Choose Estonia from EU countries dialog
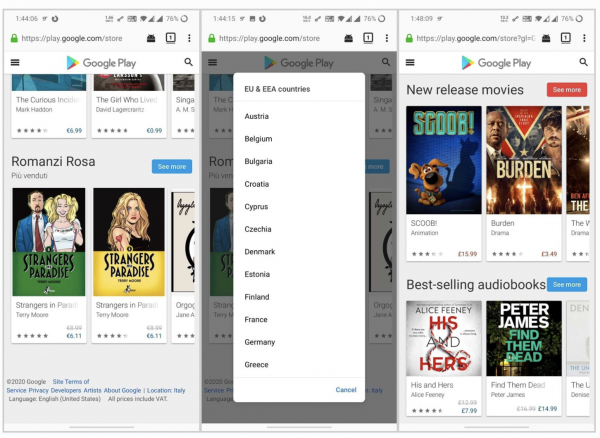The height and width of the screenshot is (438, 600). (299, 274)
